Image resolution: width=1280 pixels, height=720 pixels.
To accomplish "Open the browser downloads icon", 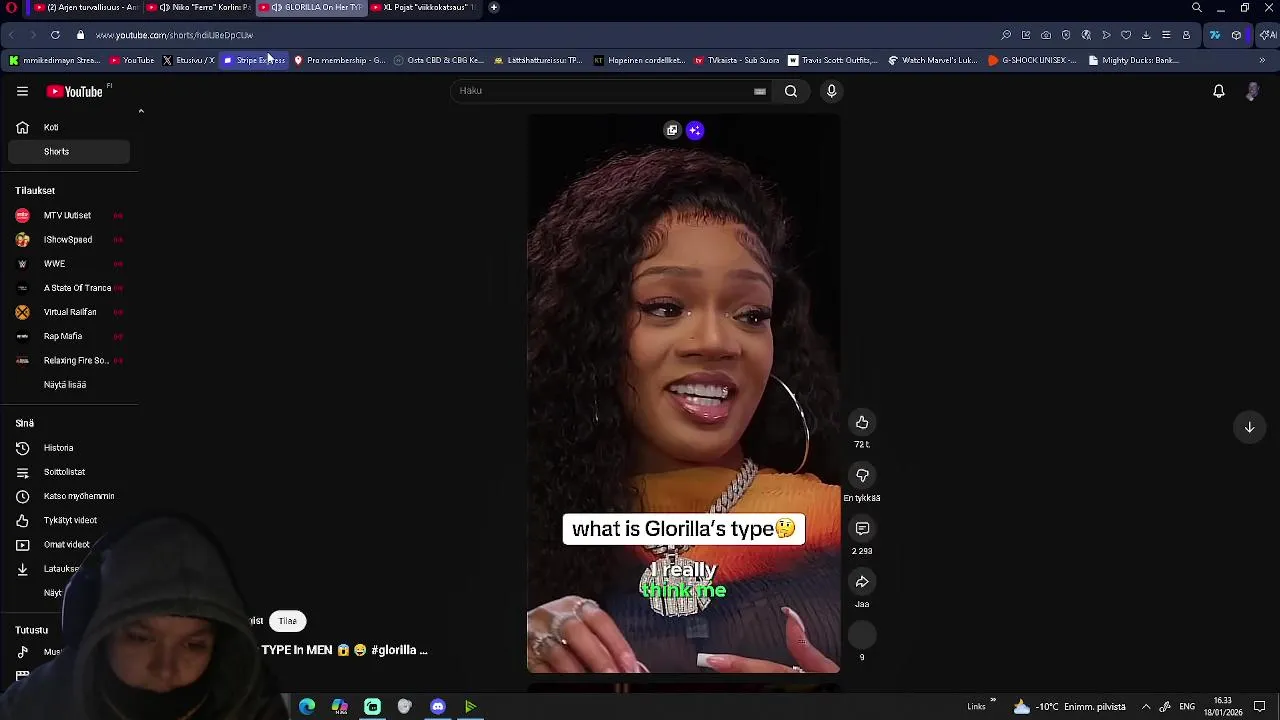I will [x=1146, y=35].
